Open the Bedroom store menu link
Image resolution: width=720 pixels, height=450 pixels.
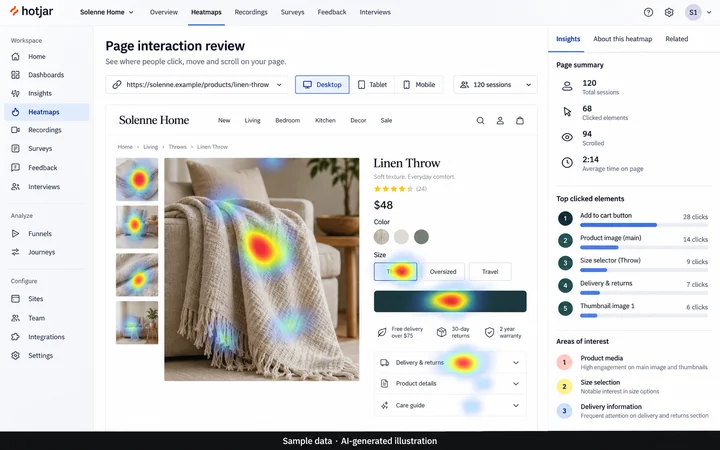click(287, 120)
